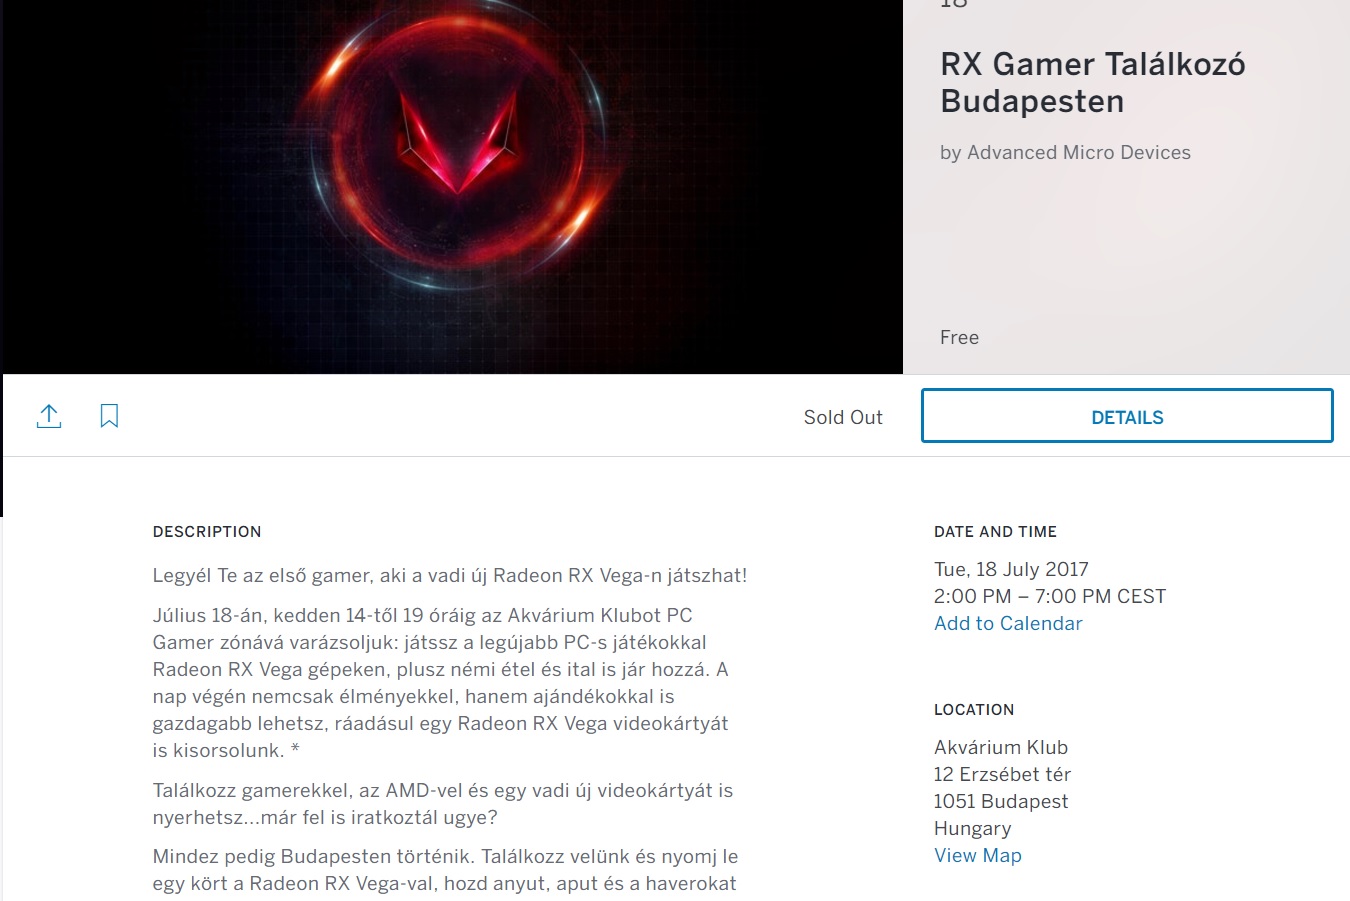Open the View Map link

click(x=977, y=855)
